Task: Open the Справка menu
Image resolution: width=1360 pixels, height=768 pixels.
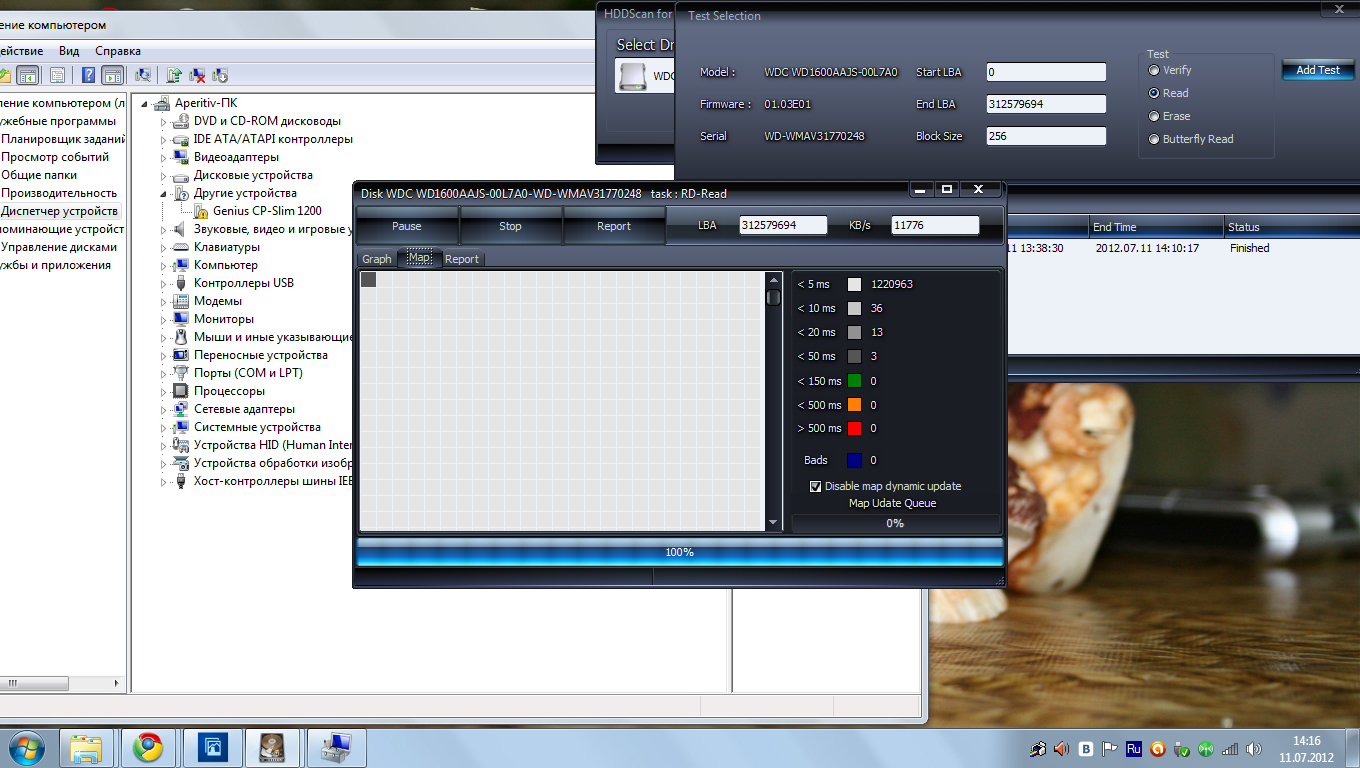Action: click(118, 51)
